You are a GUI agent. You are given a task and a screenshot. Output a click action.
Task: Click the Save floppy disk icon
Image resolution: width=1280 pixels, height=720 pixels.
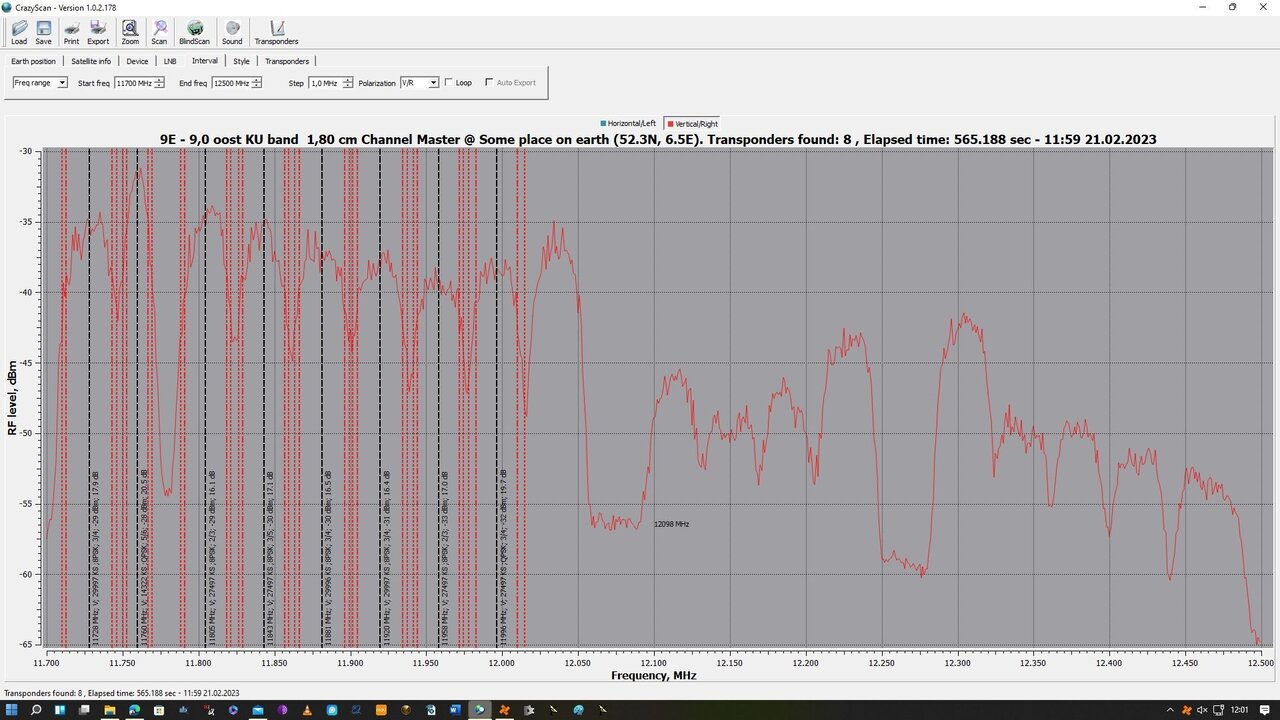click(44, 32)
